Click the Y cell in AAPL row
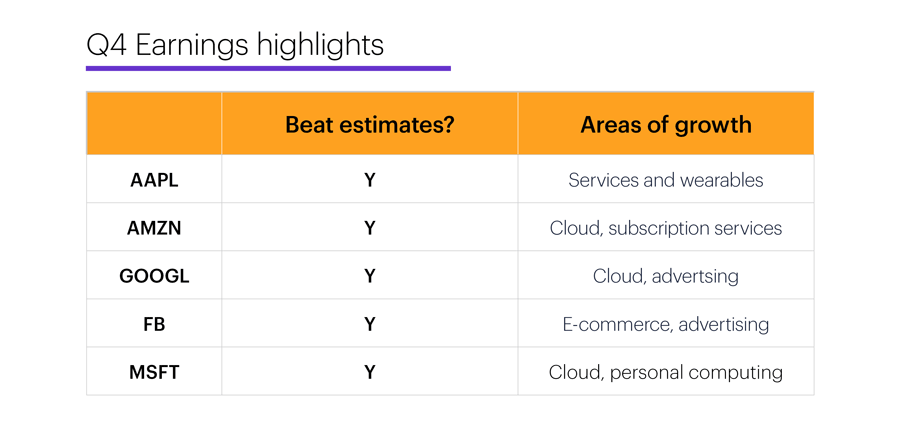 pyautogui.click(x=370, y=180)
